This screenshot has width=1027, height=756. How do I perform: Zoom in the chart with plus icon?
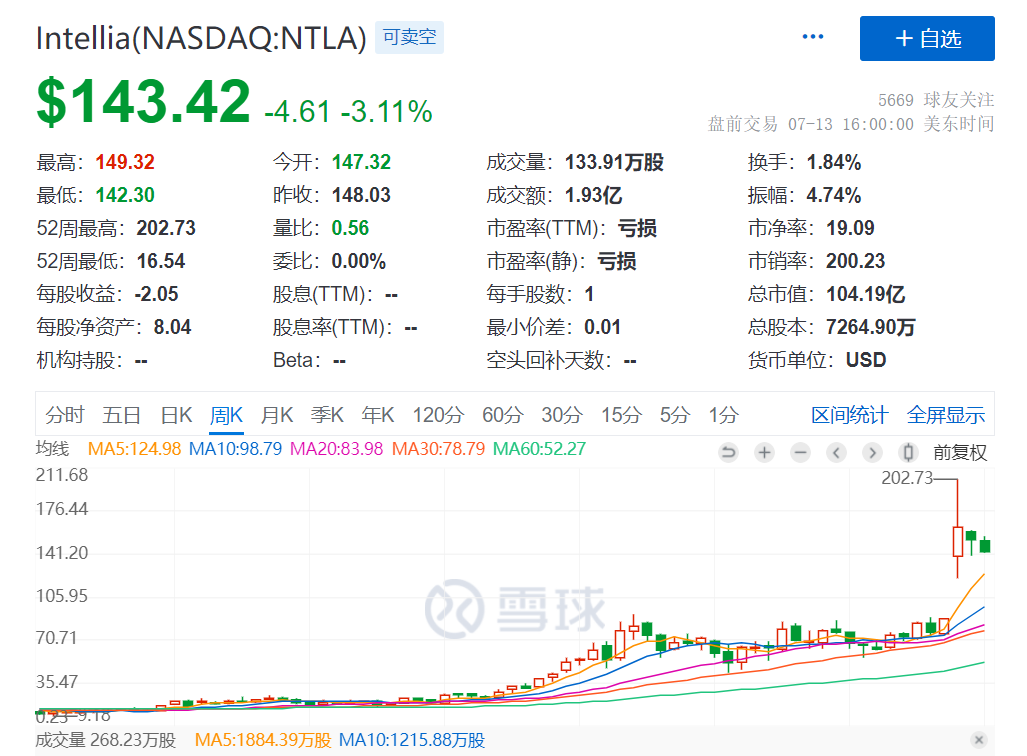pos(764,452)
